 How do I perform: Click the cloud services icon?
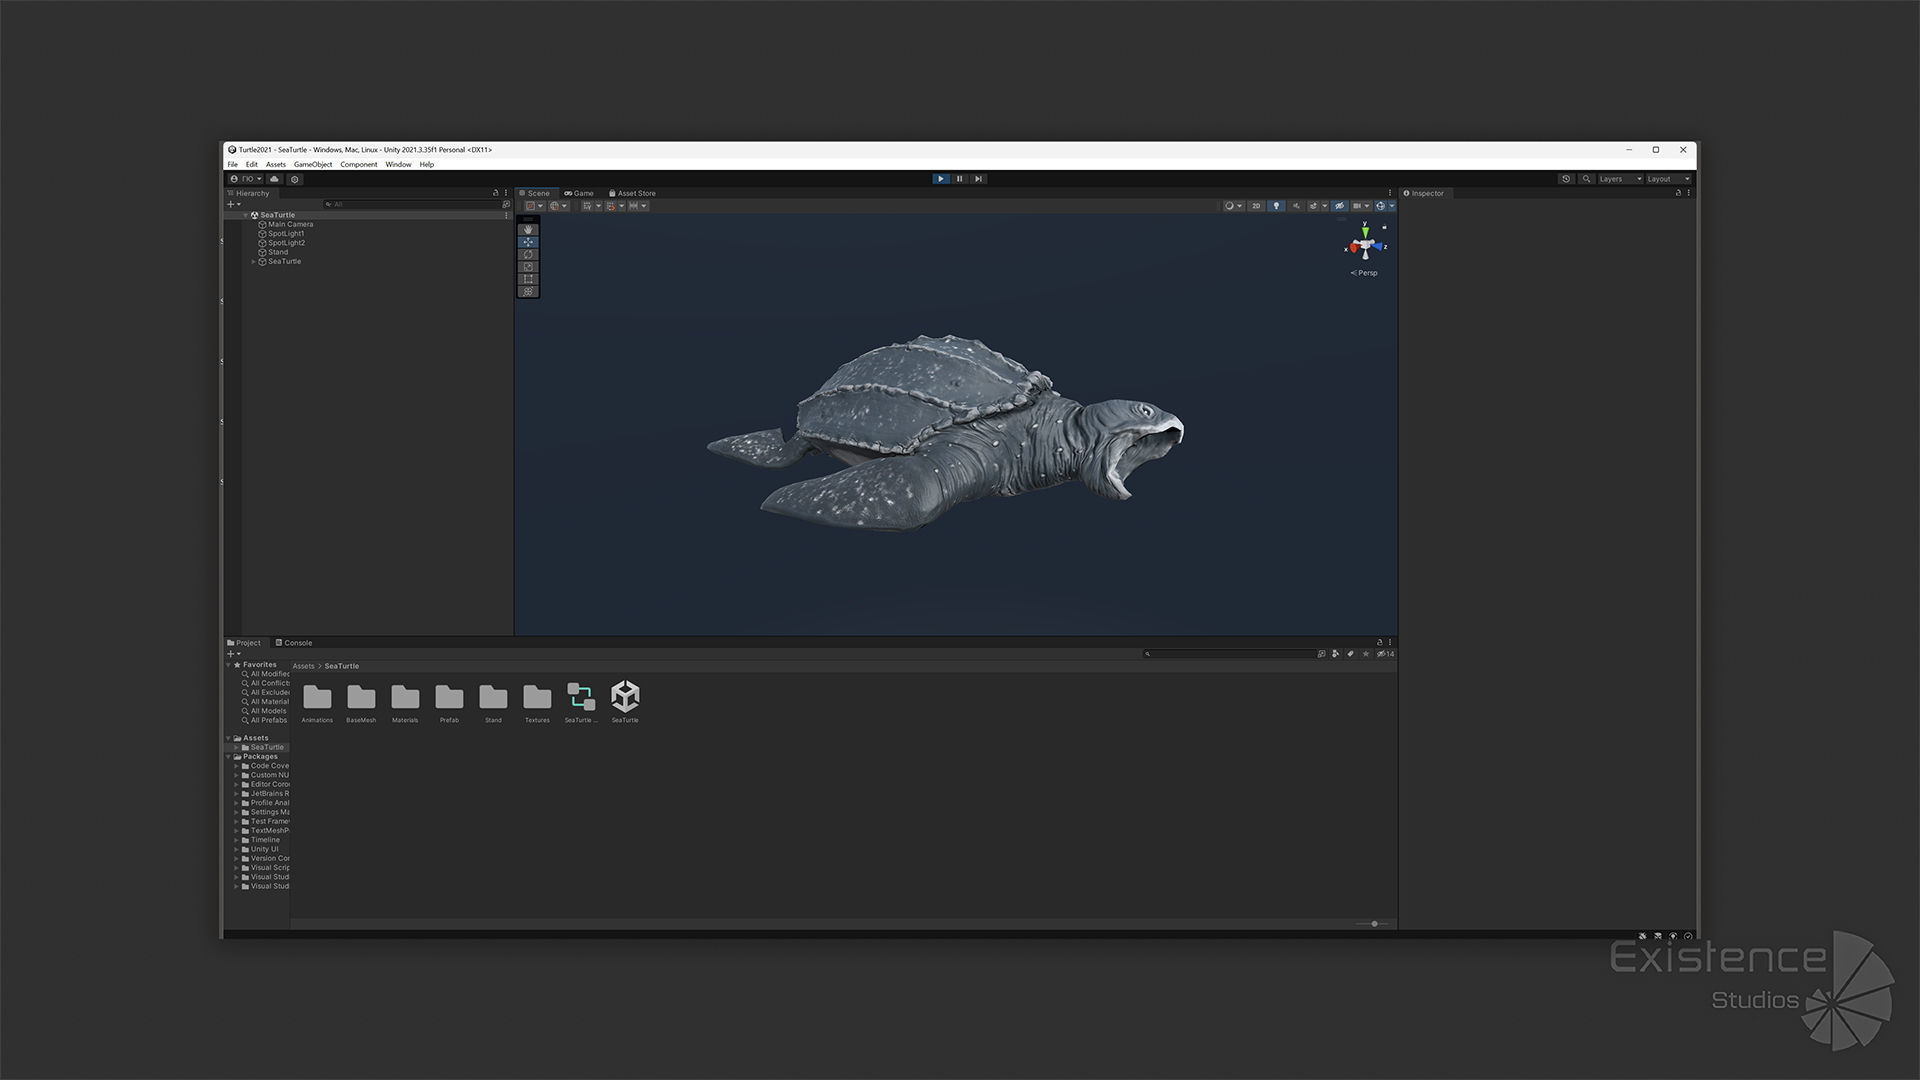click(x=274, y=179)
